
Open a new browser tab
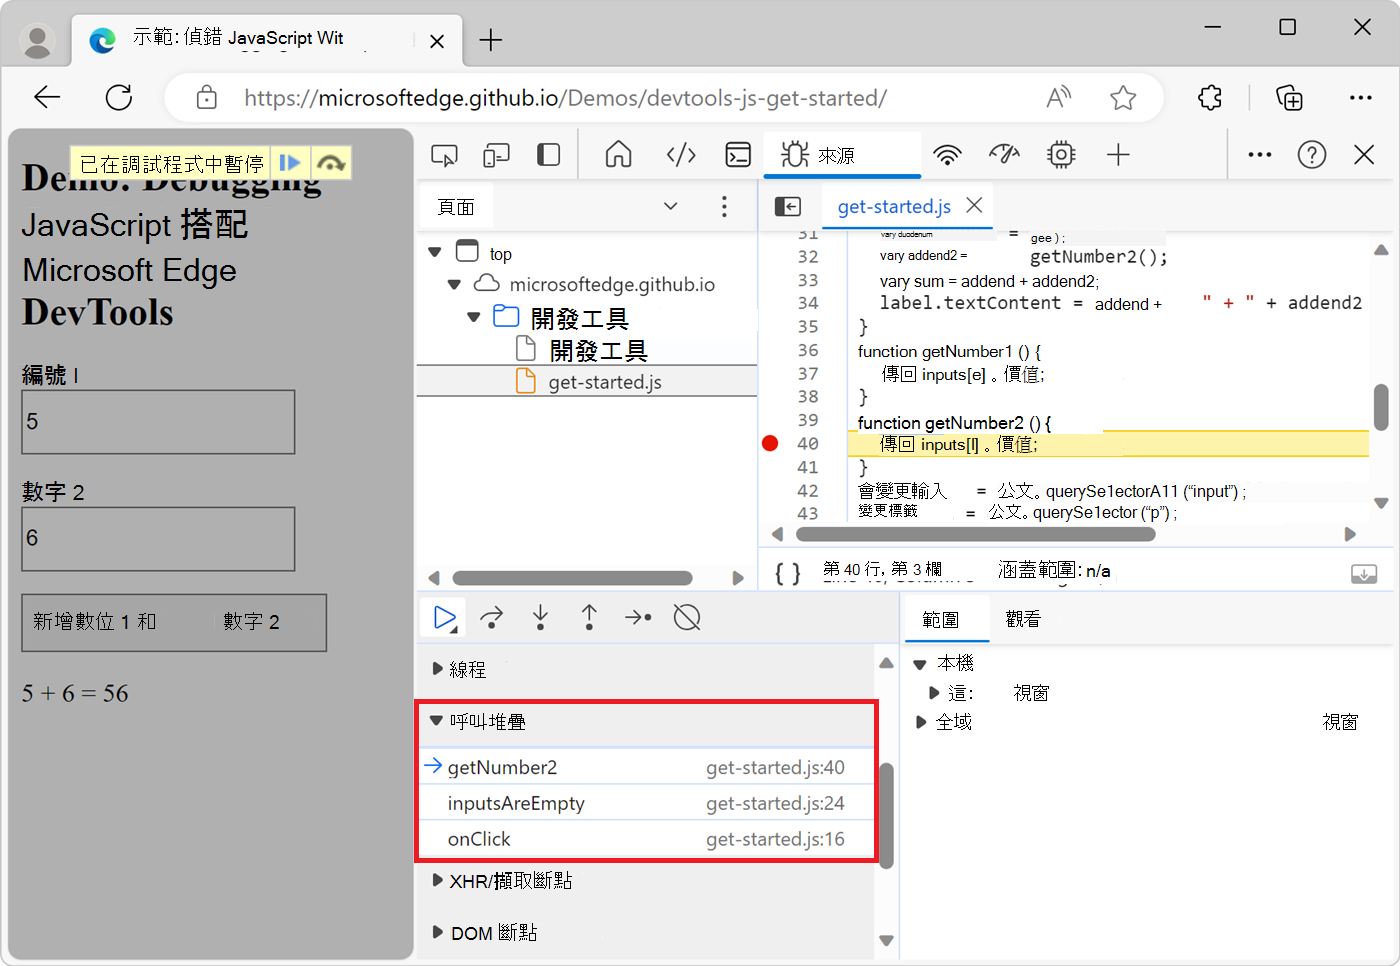point(490,40)
